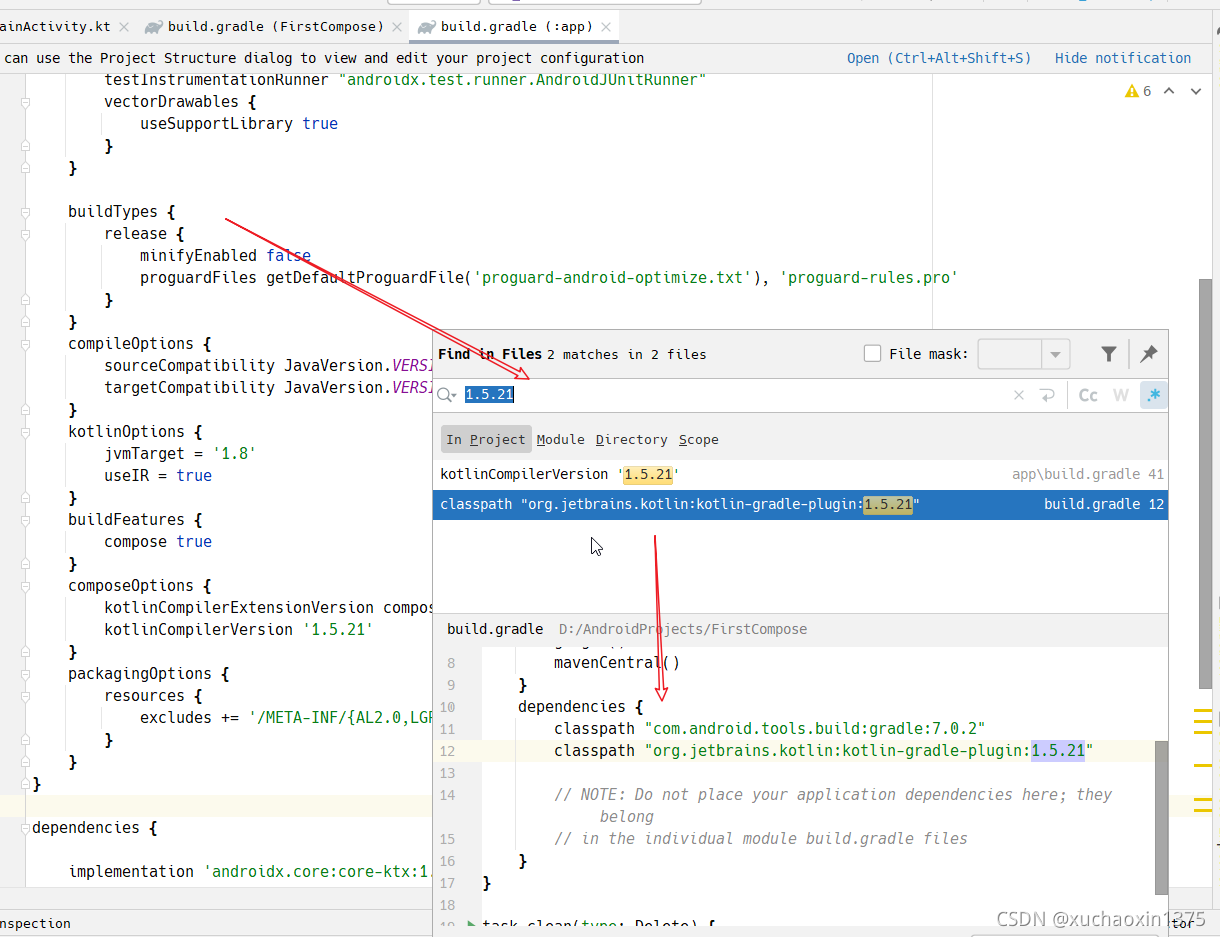Select the In Project scope tab
Viewport: 1220px width, 937px height.
(x=486, y=439)
